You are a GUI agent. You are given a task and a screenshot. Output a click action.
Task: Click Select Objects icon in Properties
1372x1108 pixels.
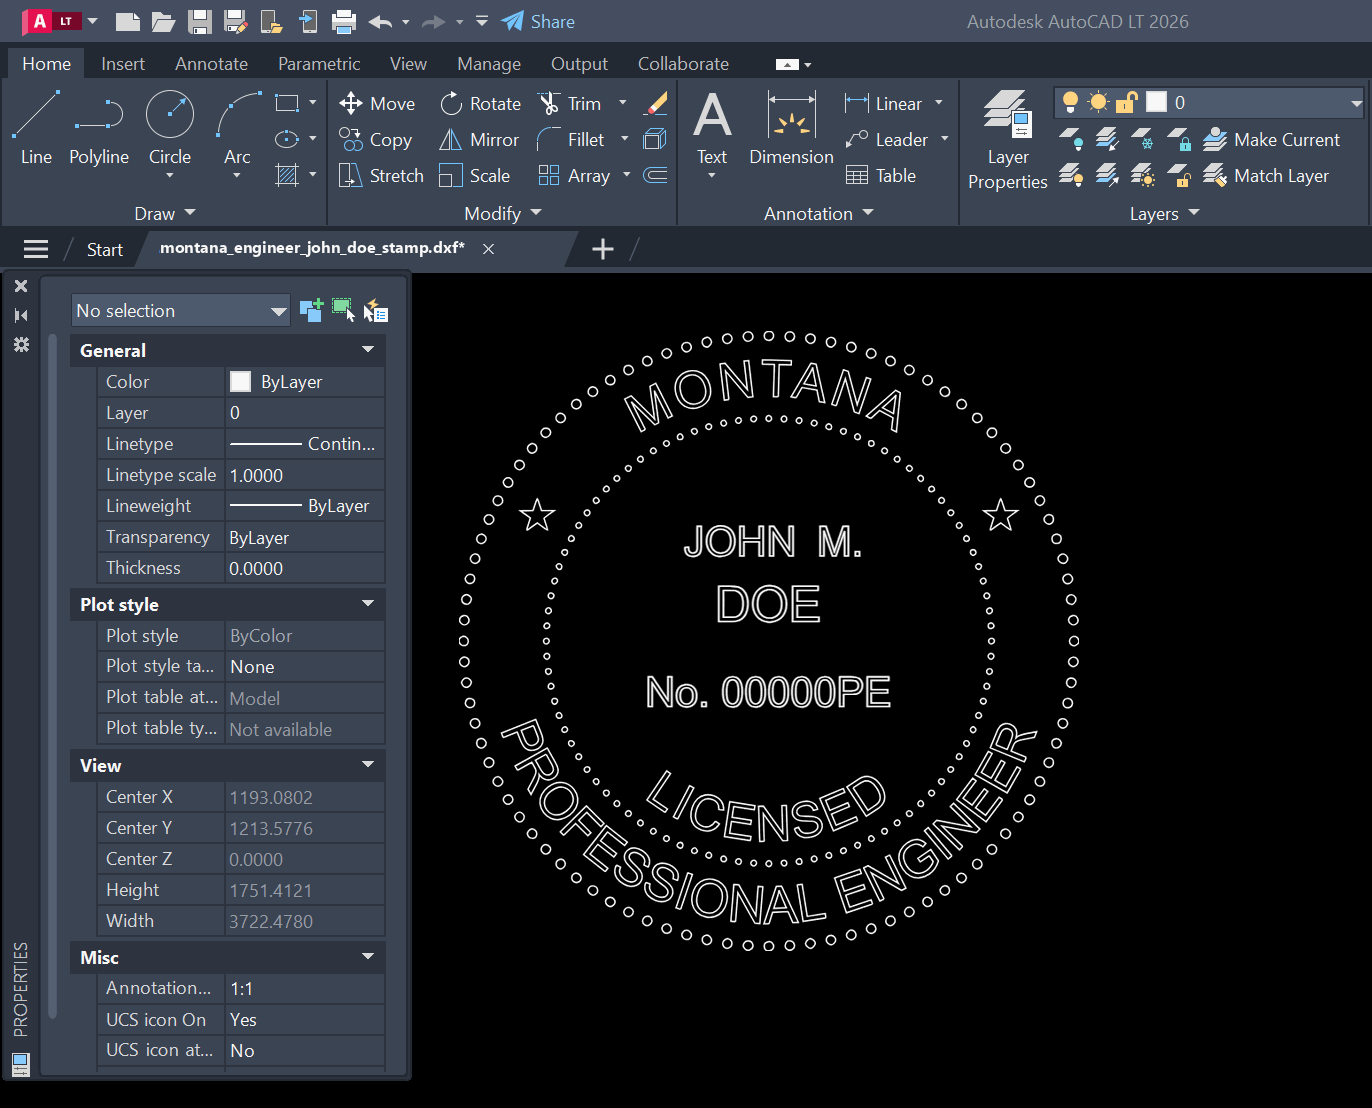(343, 310)
